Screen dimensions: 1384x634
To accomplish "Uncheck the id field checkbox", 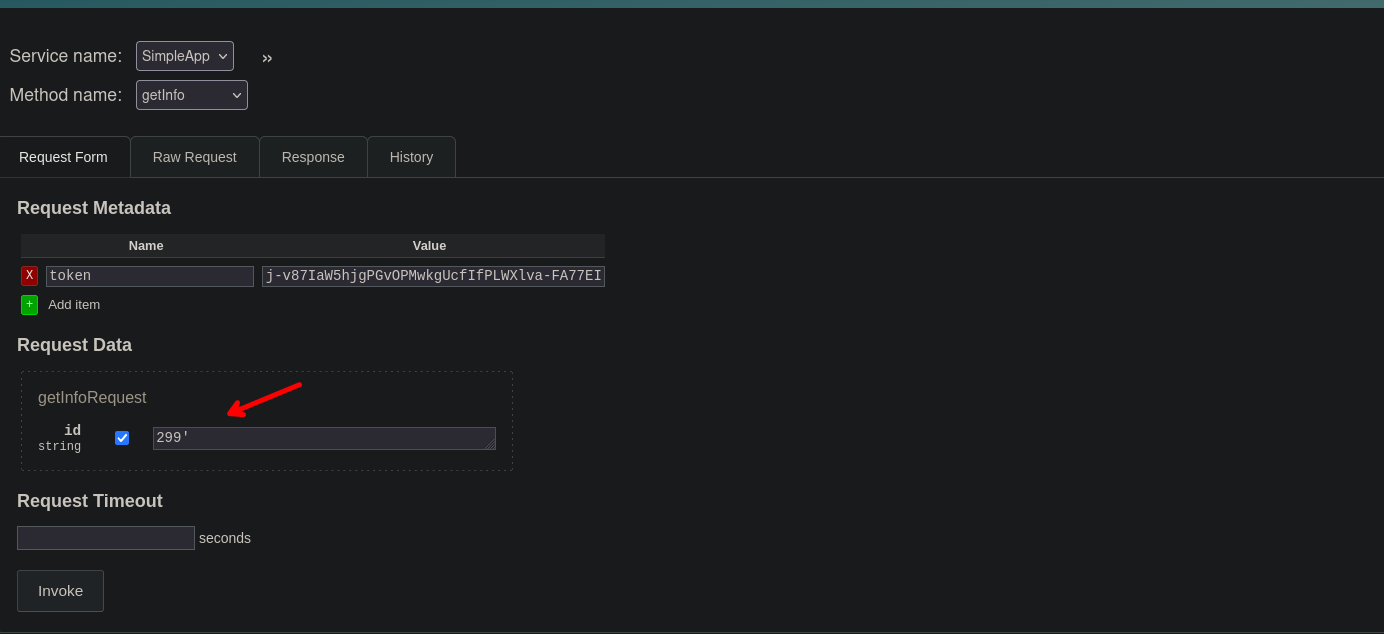I will click(x=122, y=438).
